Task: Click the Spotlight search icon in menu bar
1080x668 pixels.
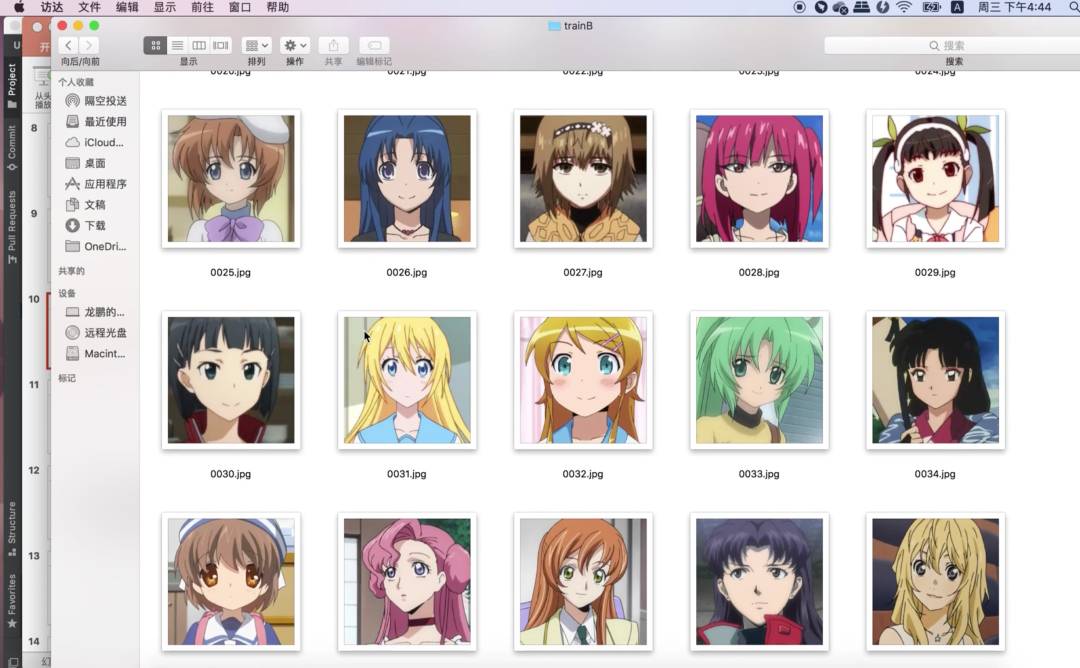Action: (1074, 7)
